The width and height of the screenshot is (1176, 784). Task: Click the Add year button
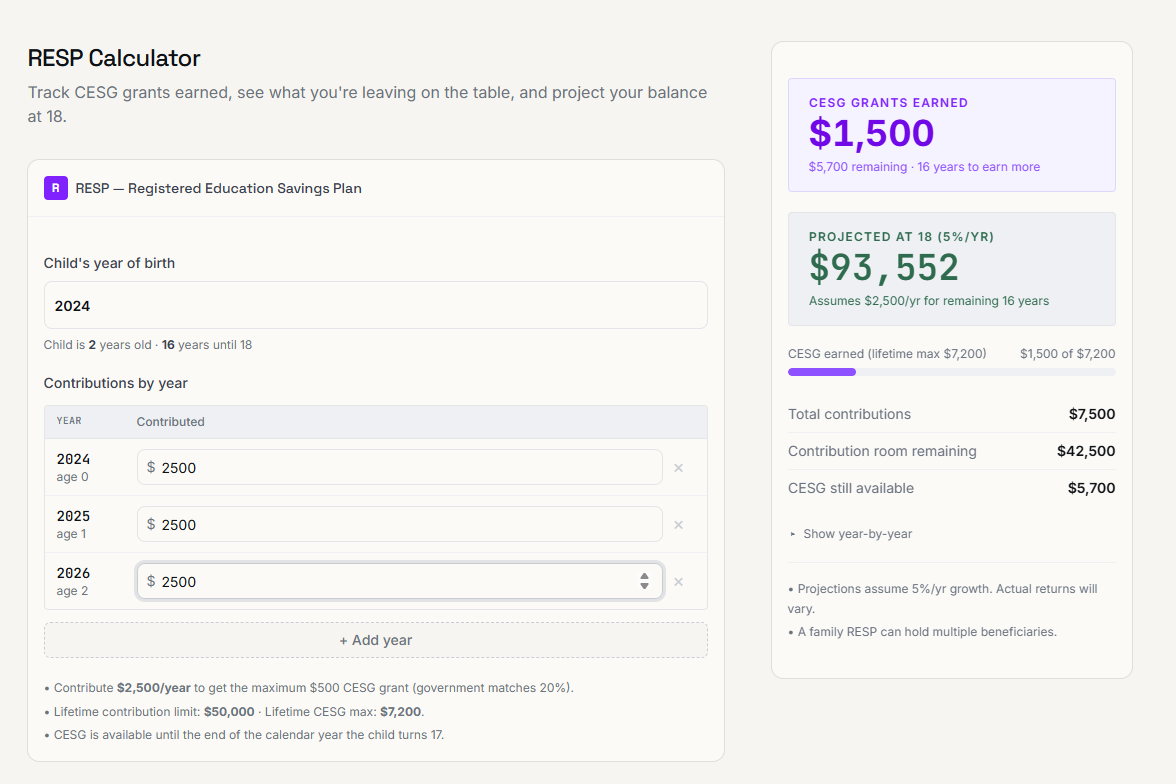(x=376, y=640)
